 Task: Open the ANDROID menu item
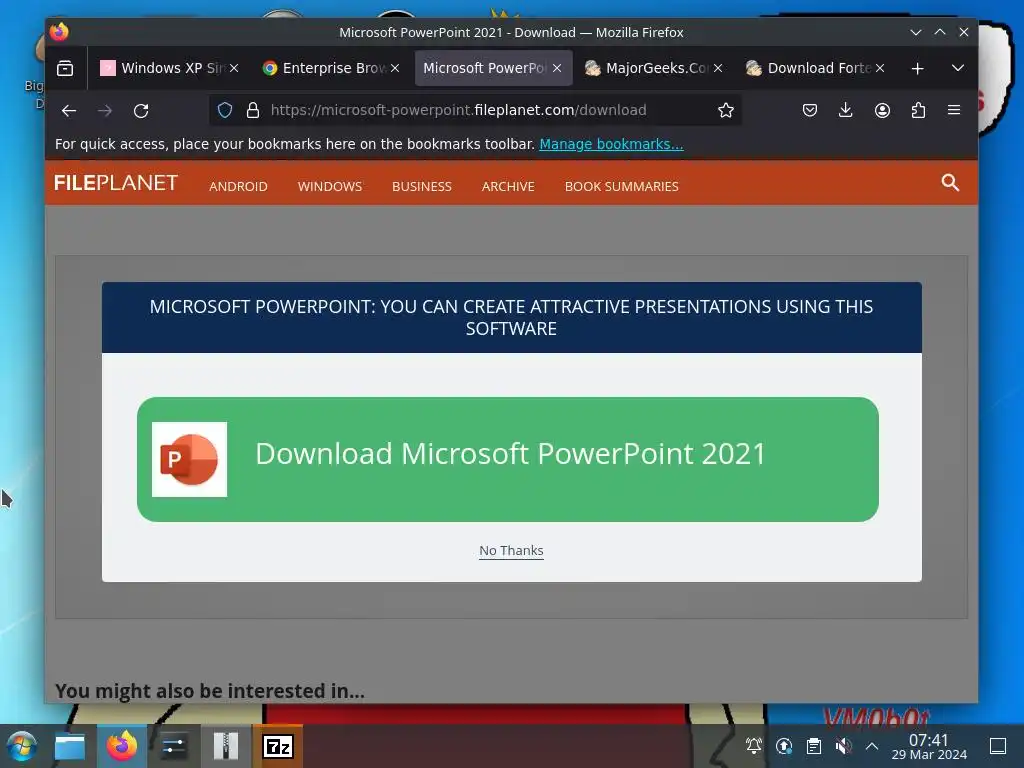coord(238,187)
